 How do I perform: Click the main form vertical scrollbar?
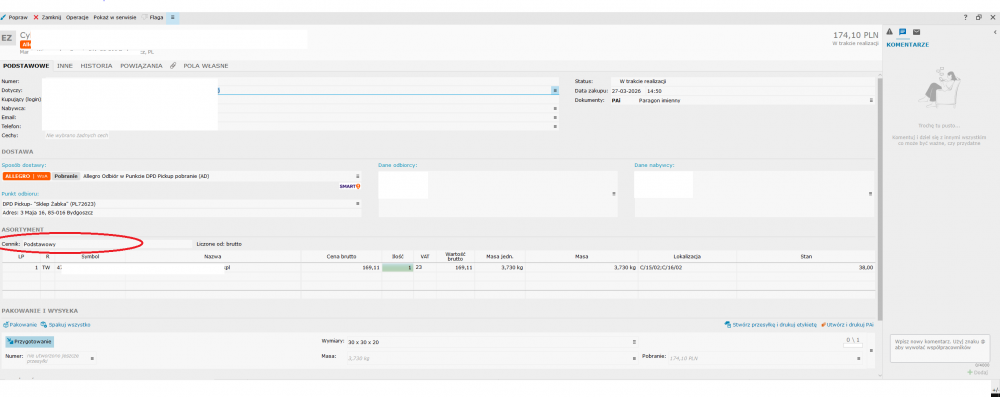pyautogui.click(x=881, y=198)
